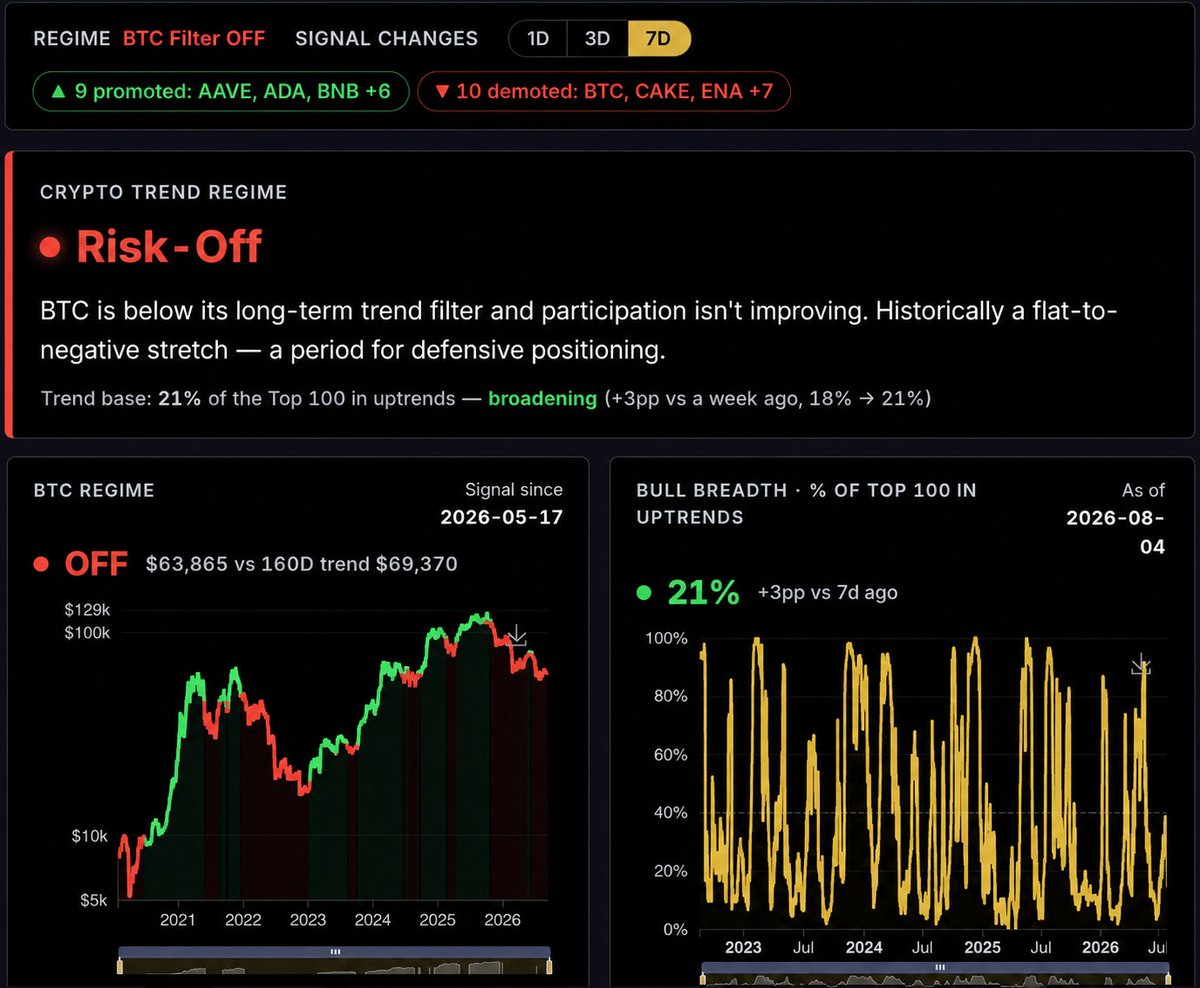Open the 9 promoted coins list
Viewport: 1200px width, 988px height.
pos(220,91)
